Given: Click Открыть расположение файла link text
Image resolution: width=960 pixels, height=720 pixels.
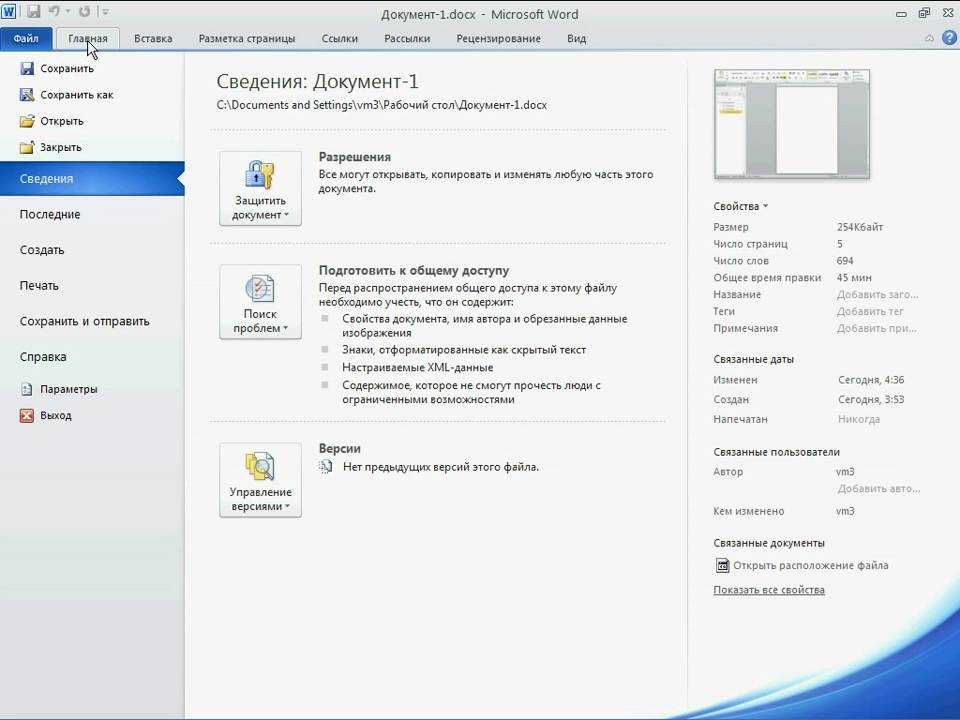Looking at the screenshot, I should 811,566.
